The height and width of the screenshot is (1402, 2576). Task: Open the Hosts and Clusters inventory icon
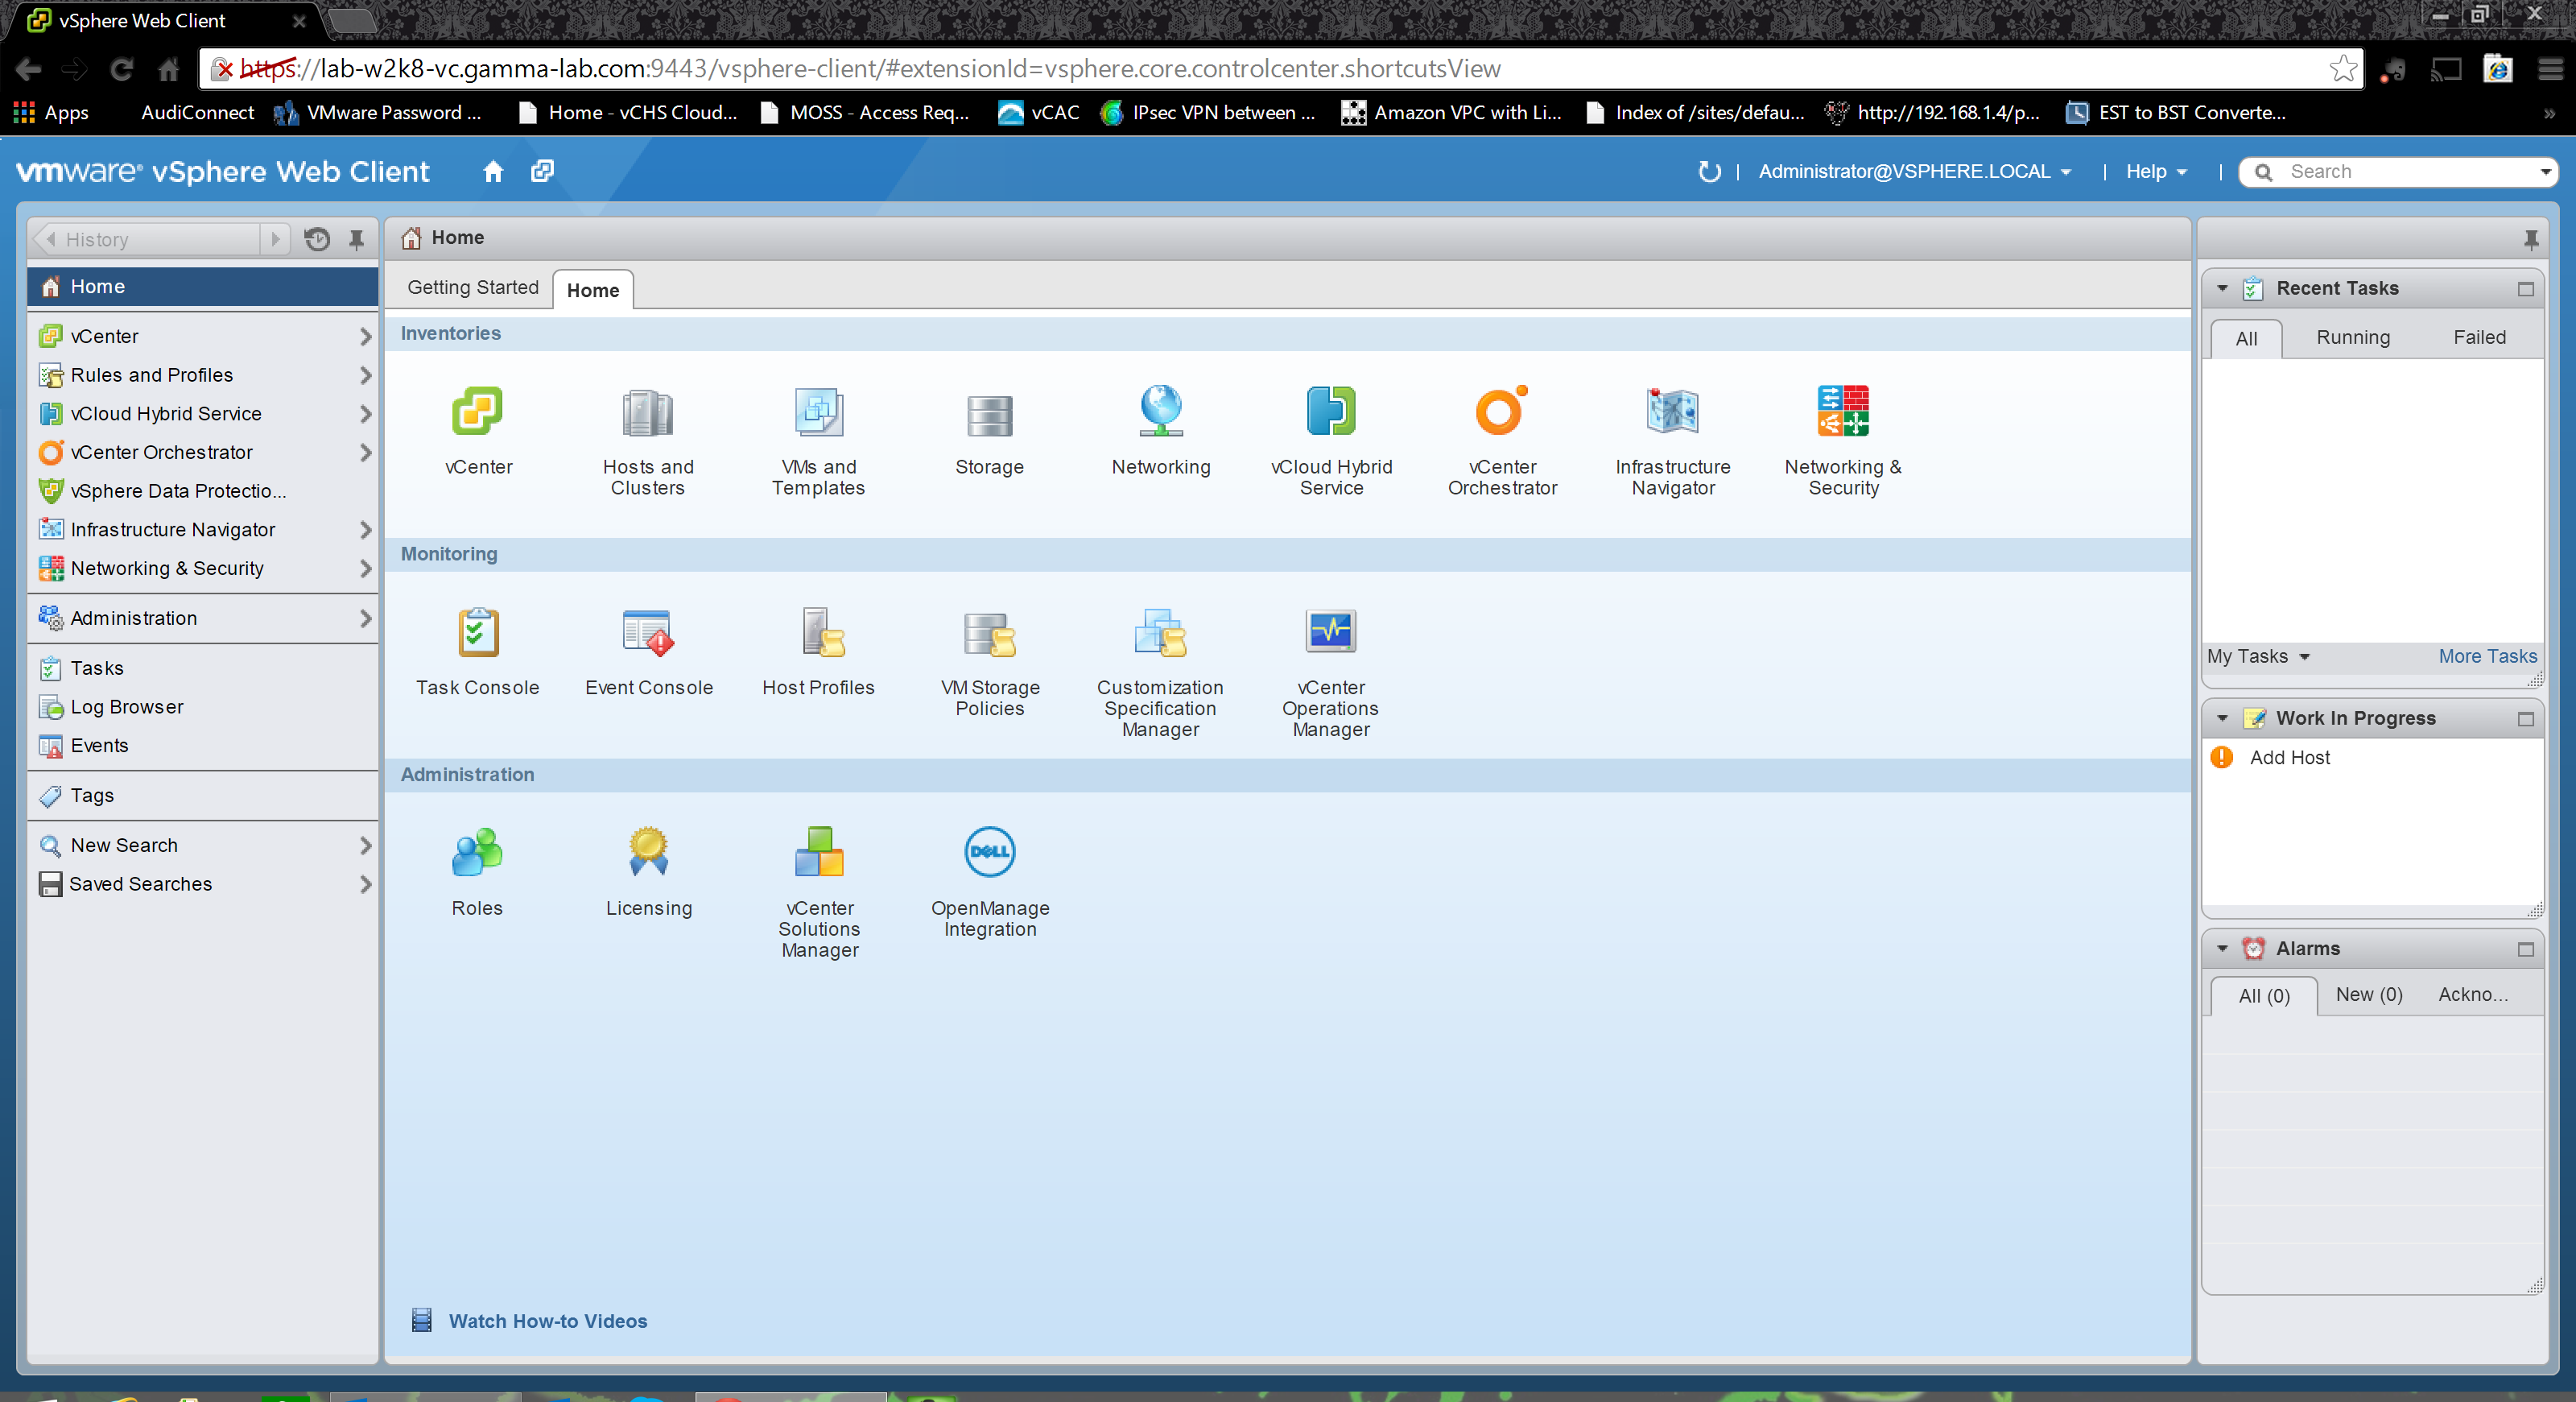point(647,413)
